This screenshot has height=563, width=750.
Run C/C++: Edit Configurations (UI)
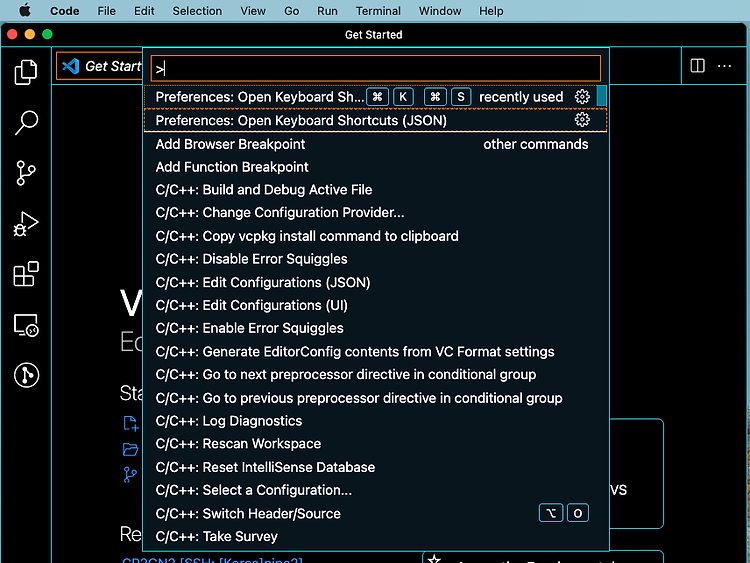pos(375,305)
